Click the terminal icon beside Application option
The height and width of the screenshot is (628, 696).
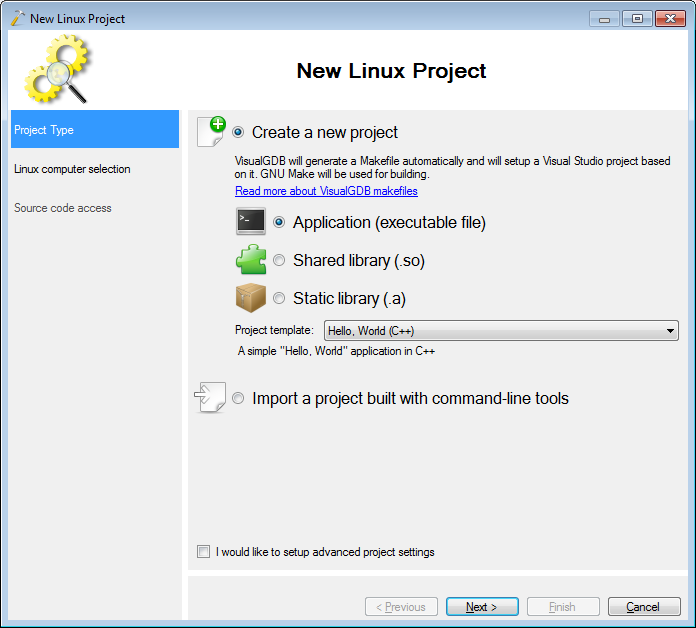(x=251, y=221)
